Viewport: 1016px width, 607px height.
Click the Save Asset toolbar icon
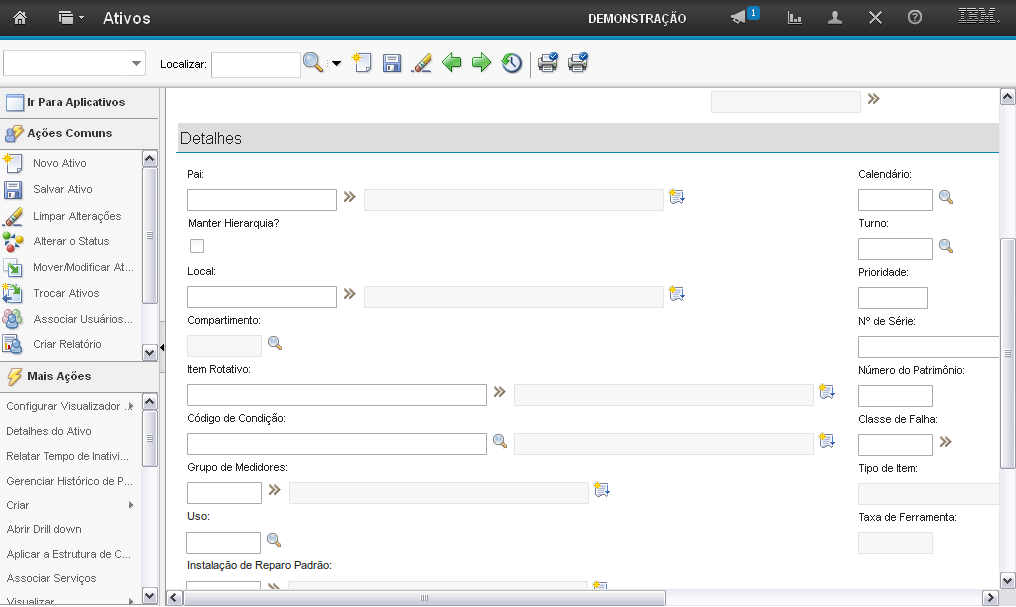coord(392,64)
